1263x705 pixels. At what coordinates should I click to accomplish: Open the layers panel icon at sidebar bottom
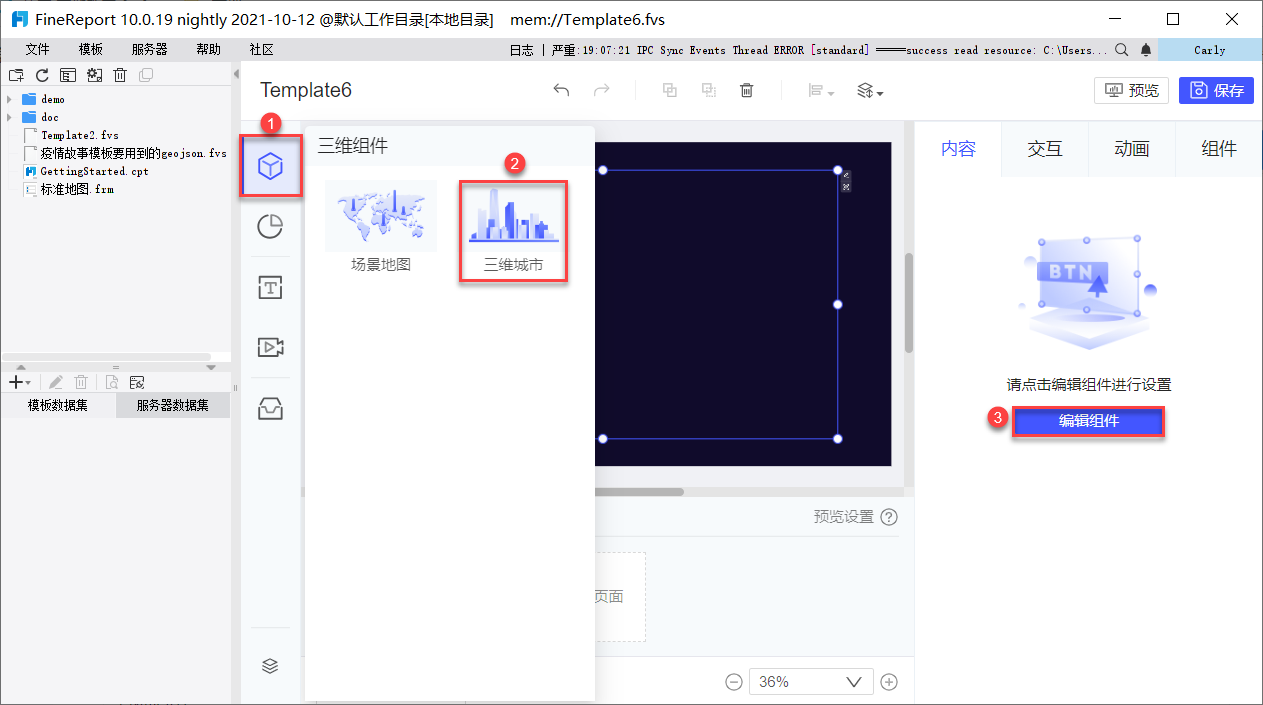tap(270, 666)
